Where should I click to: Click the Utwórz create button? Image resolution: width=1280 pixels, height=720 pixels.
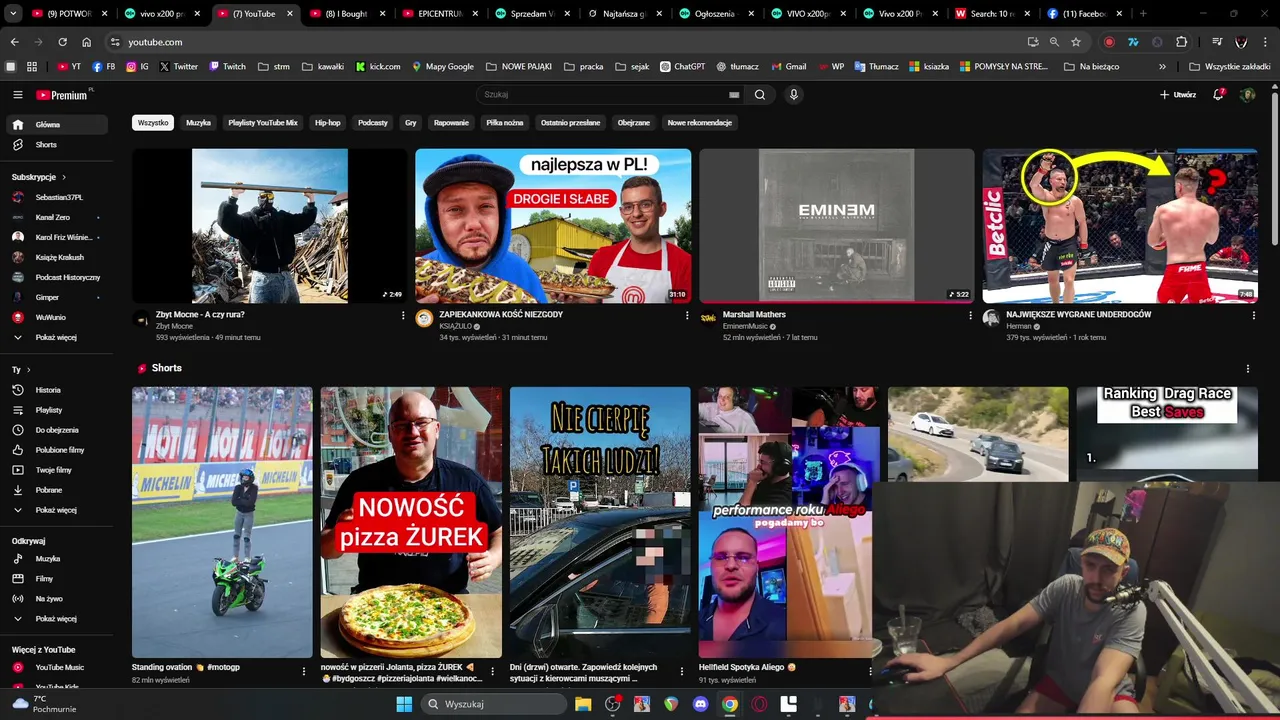click(x=1178, y=95)
